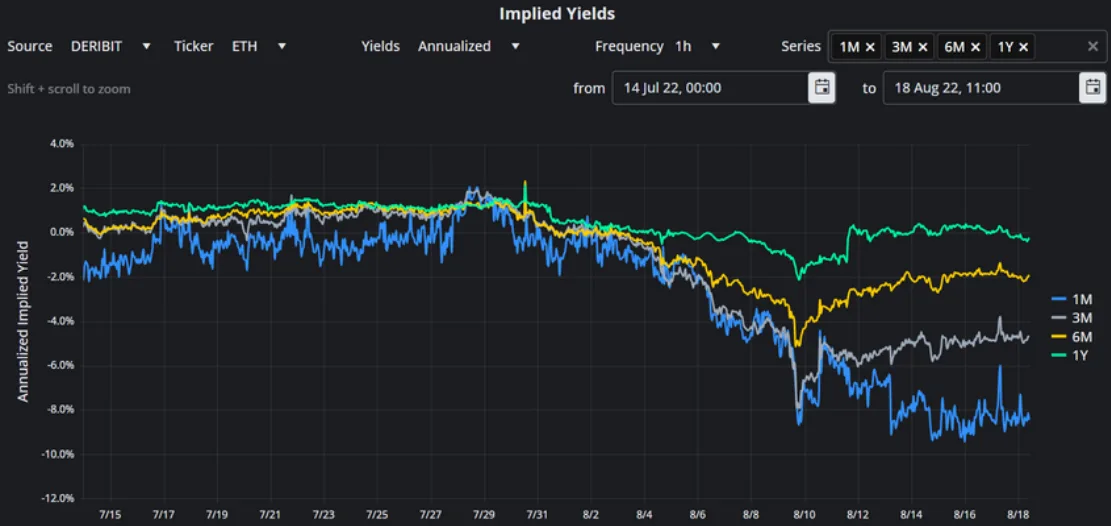Clear all selected series with the X
1111x526 pixels.
click(1093, 47)
